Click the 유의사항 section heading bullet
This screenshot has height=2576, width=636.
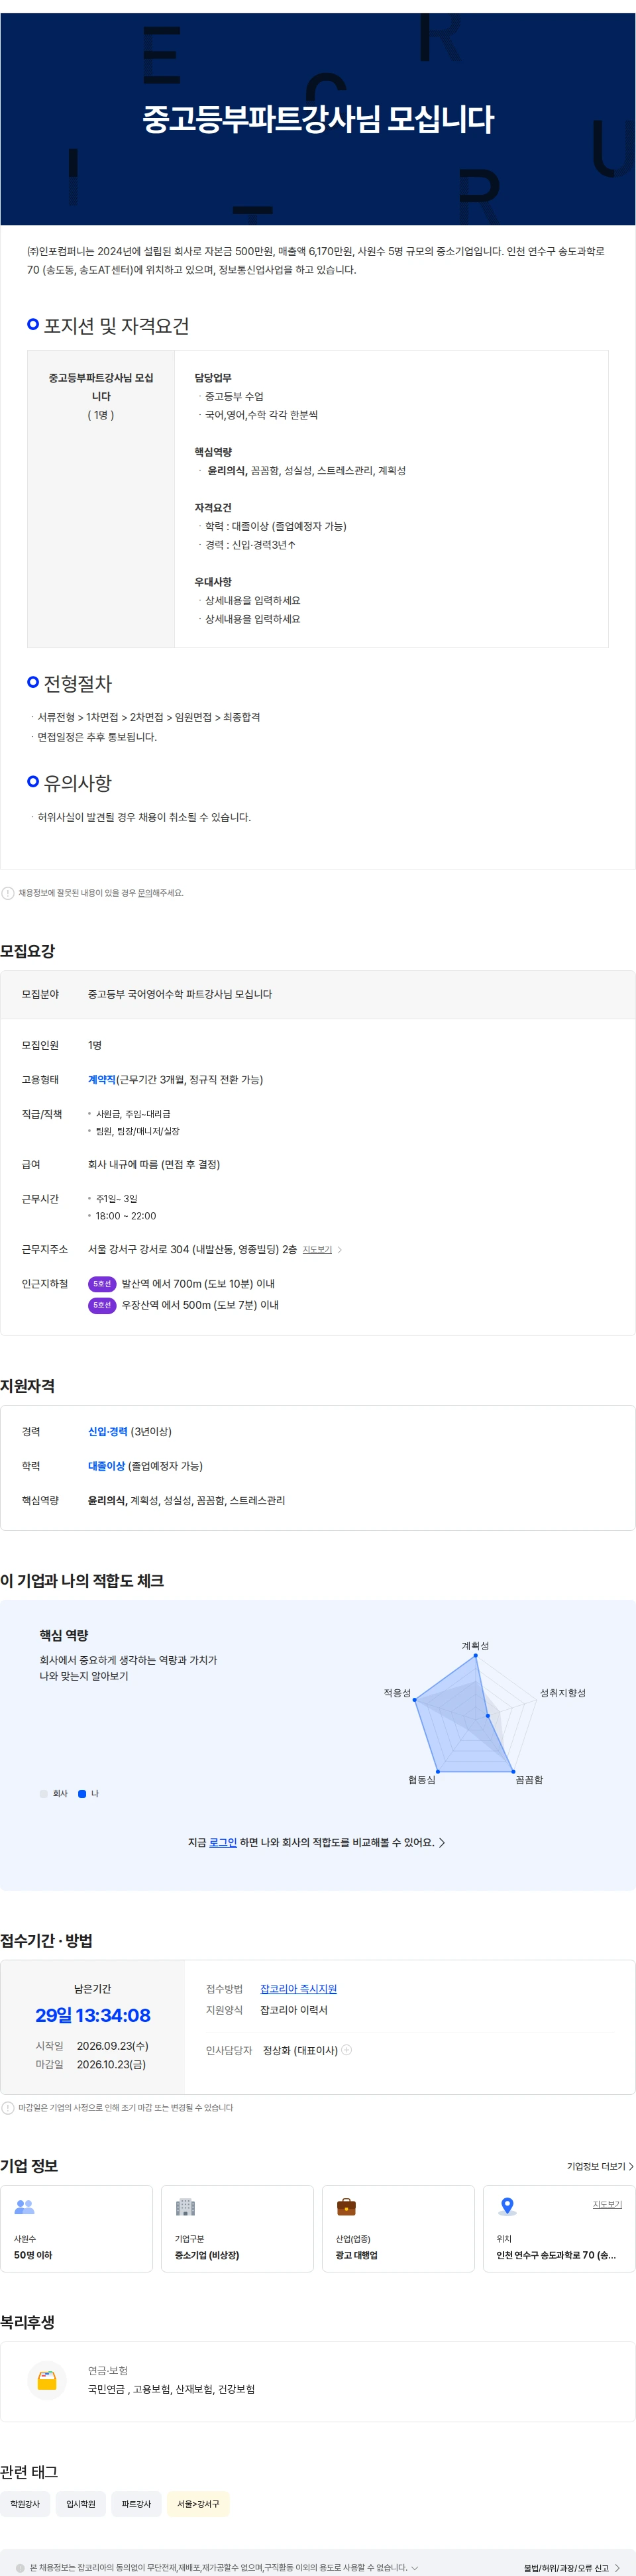pos(33,781)
